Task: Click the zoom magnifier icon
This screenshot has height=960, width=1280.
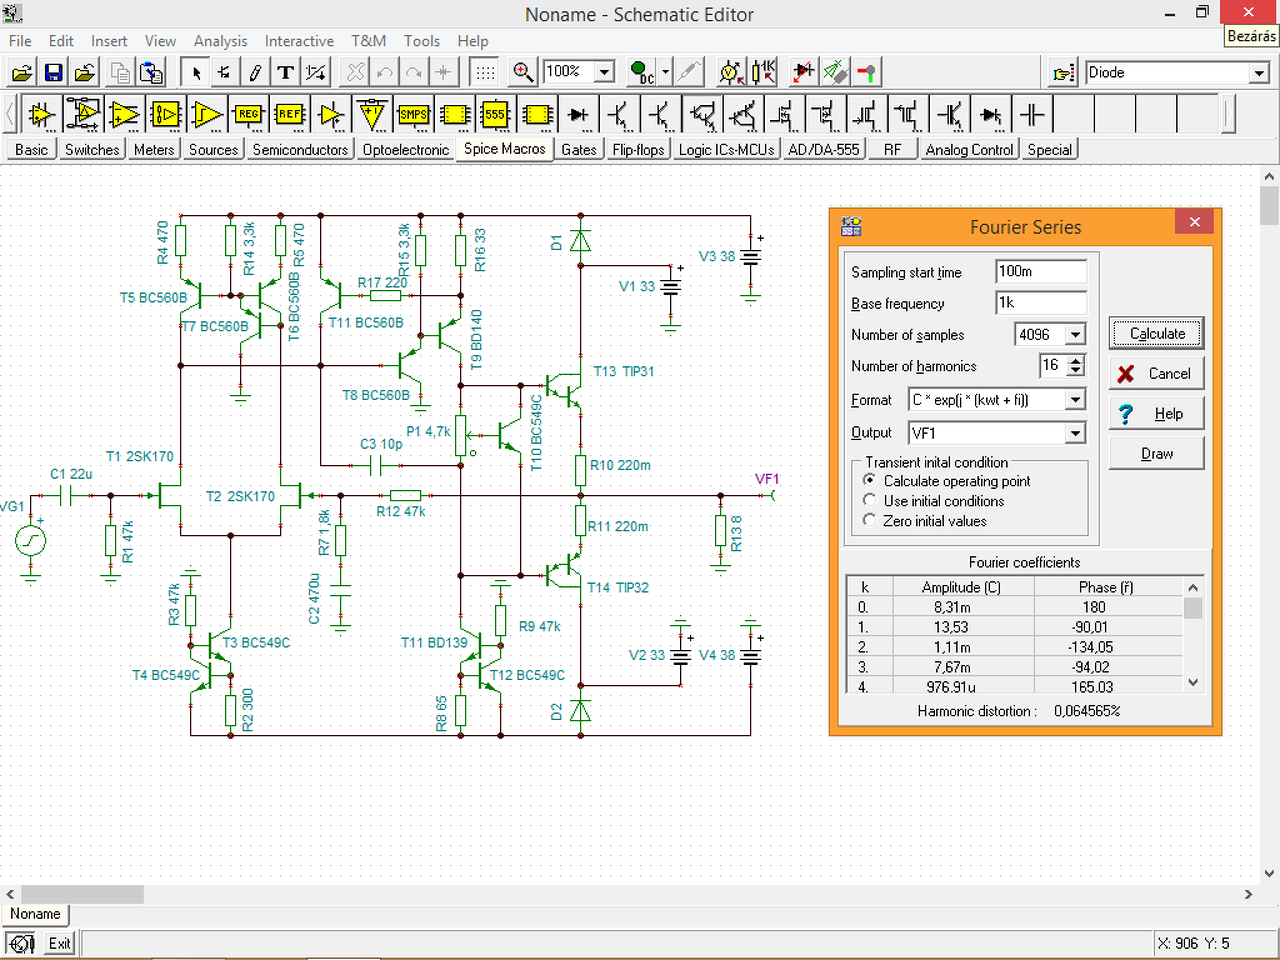Action: click(522, 72)
